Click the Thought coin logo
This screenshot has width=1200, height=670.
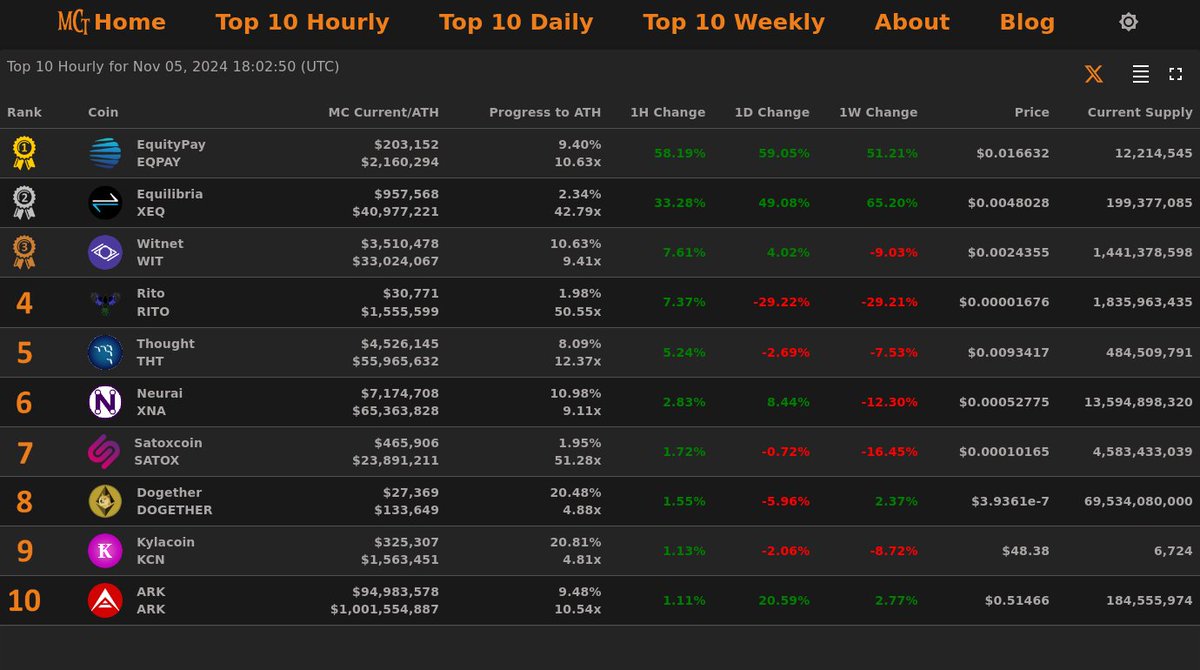105,352
